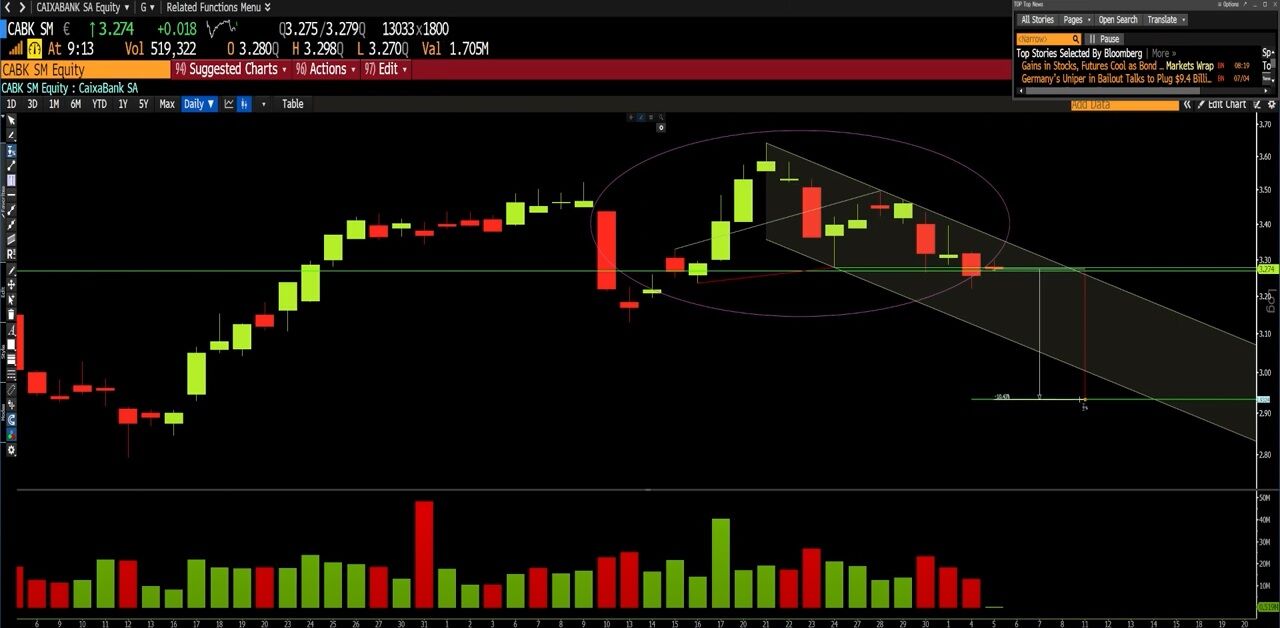Select the YTD time range
This screenshot has height=628, width=1280.
[99, 104]
